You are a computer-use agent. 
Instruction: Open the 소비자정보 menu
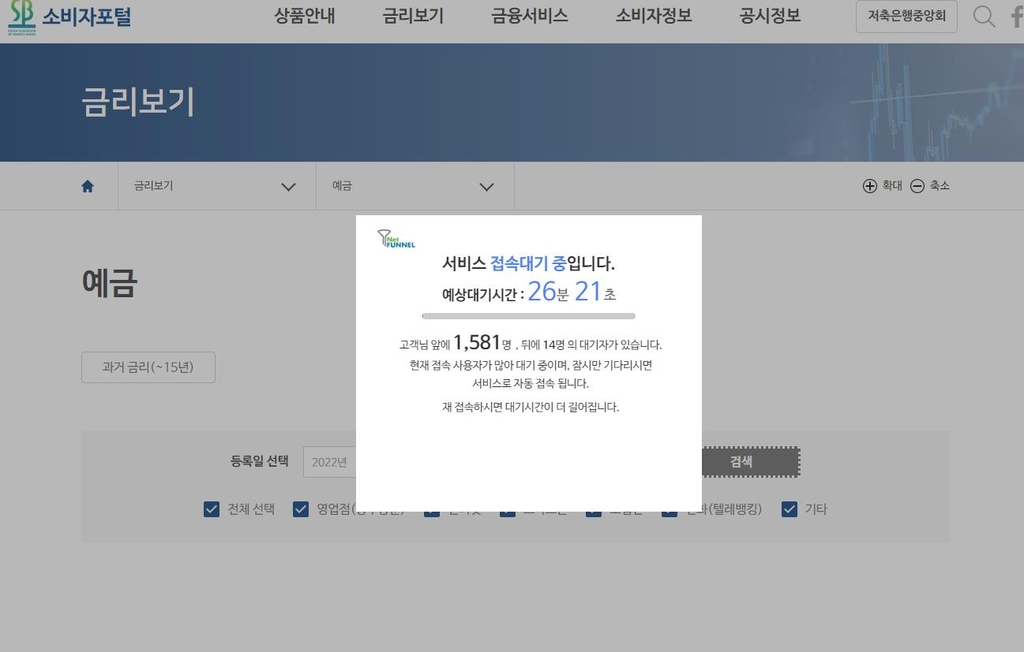(x=653, y=16)
